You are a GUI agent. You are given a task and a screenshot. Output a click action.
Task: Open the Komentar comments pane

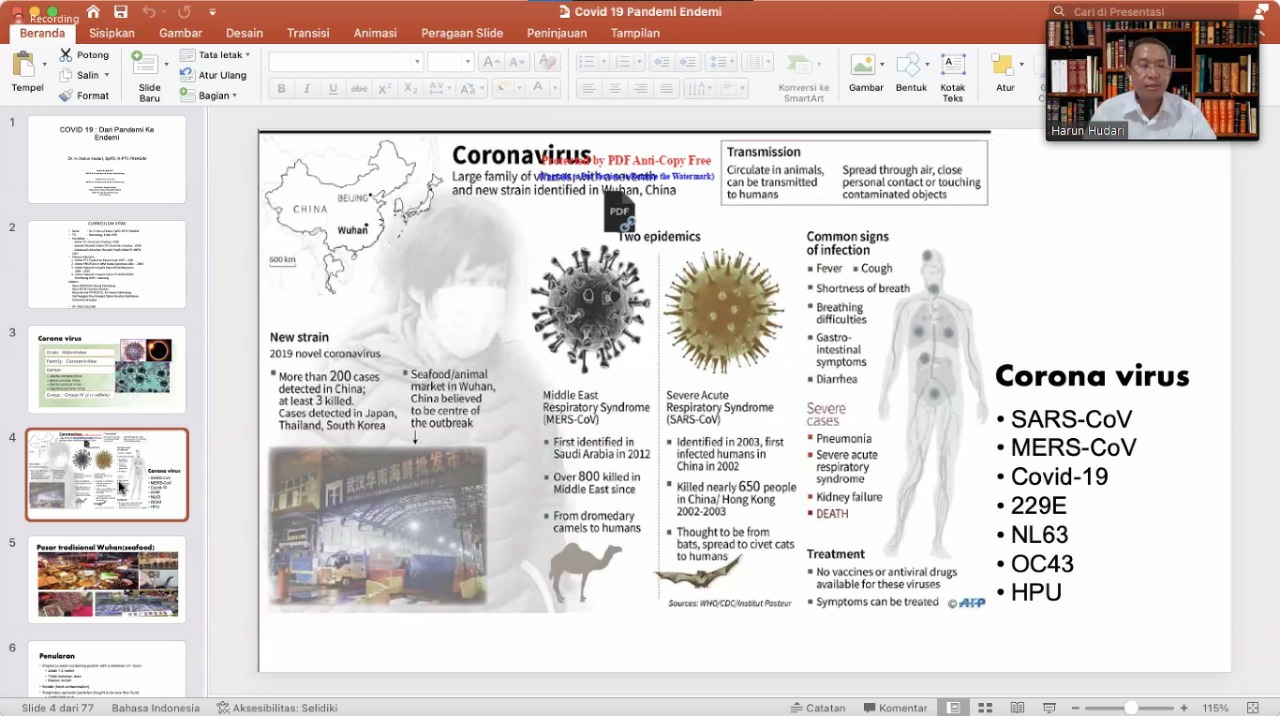(895, 708)
